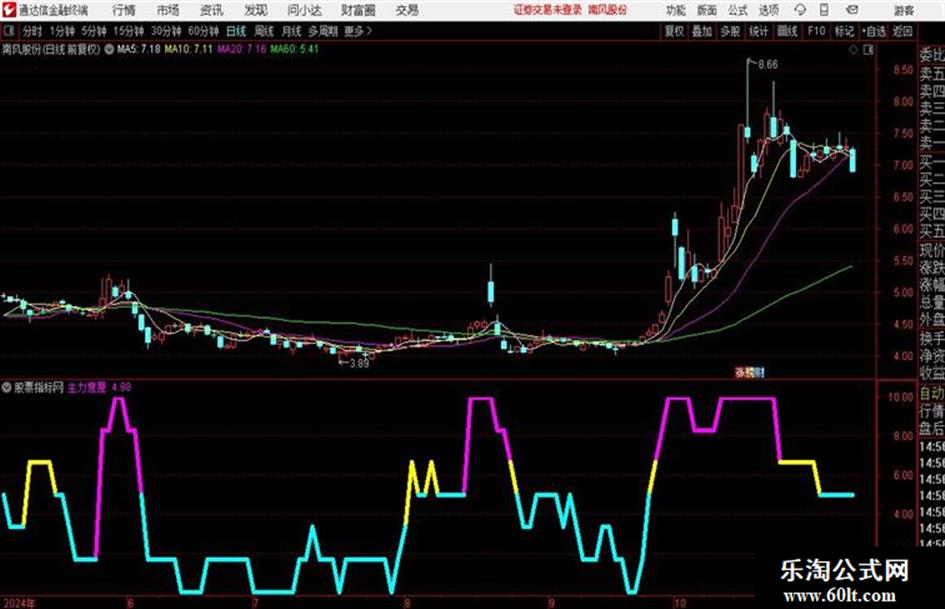945x609 pixels.
Task: Click the MA10: 7.11 indicator label
Action: point(189,49)
